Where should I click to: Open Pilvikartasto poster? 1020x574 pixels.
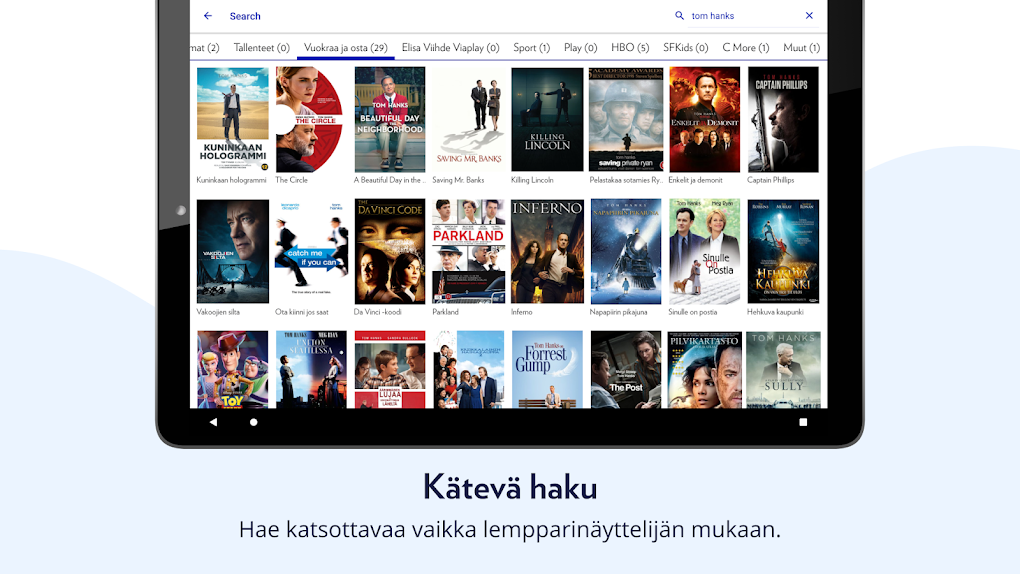(x=705, y=370)
